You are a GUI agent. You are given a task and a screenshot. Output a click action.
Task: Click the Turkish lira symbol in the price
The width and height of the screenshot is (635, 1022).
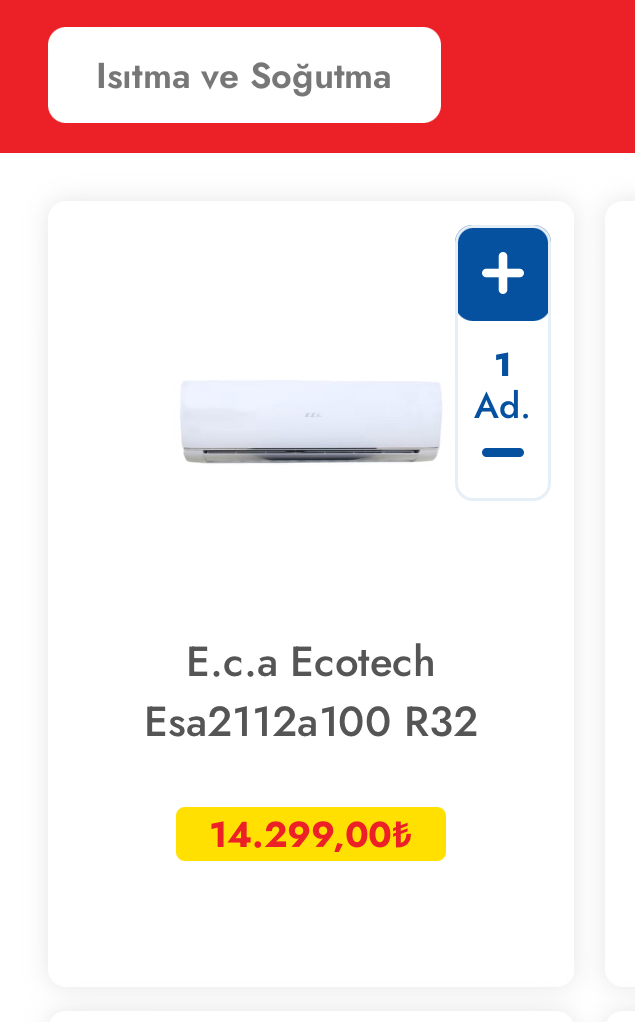point(401,834)
